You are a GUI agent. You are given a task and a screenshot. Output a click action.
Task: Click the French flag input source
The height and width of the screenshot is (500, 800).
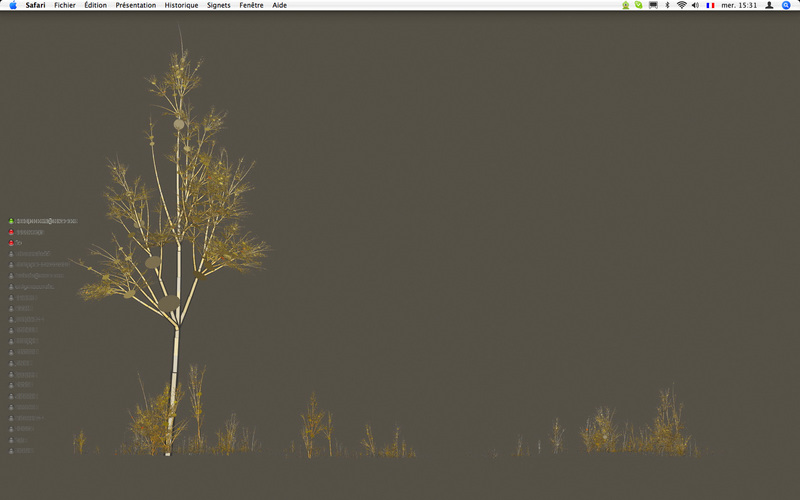pos(710,5)
